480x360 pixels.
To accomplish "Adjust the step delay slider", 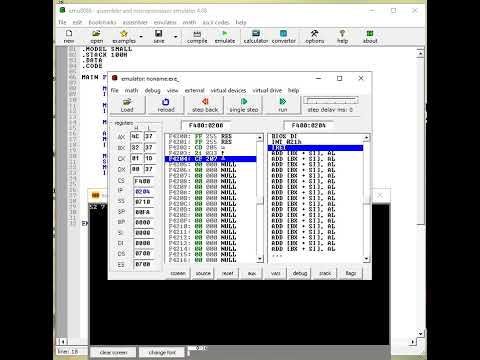I will pyautogui.click(x=331, y=100).
